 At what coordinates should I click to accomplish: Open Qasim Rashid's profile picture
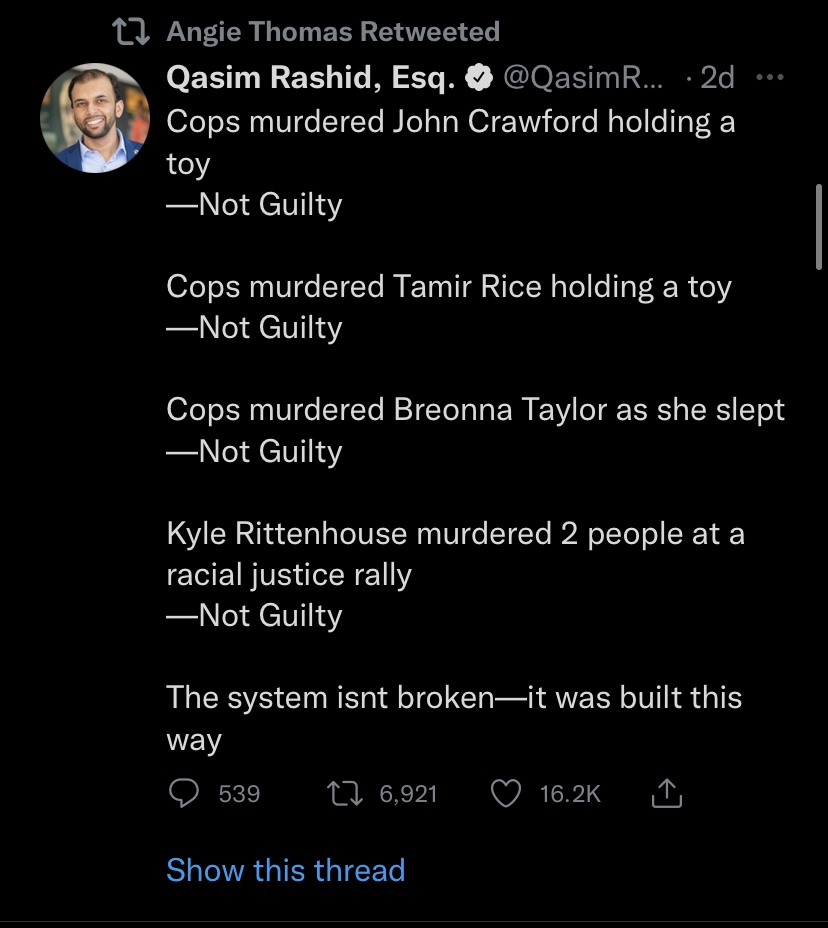pyautogui.click(x=95, y=118)
